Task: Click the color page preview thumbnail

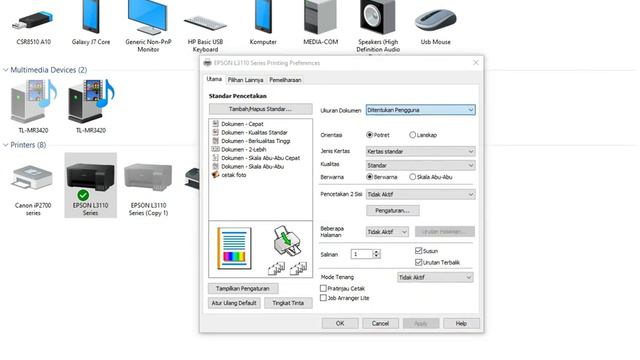Action: (234, 248)
